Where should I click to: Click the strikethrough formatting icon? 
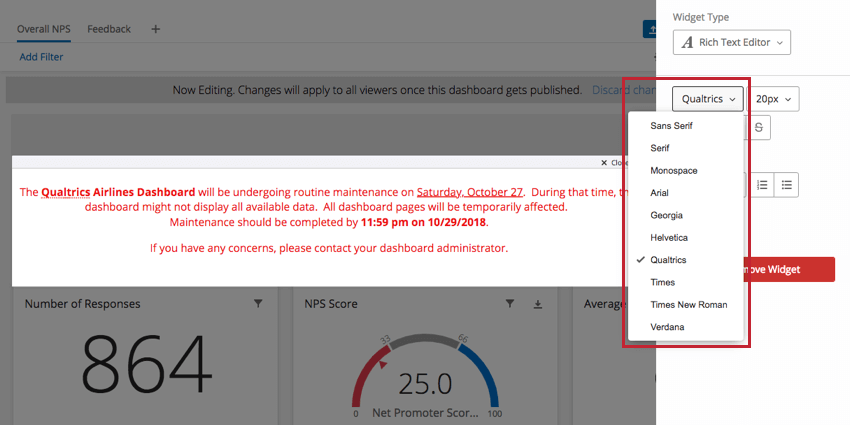pyautogui.click(x=759, y=127)
